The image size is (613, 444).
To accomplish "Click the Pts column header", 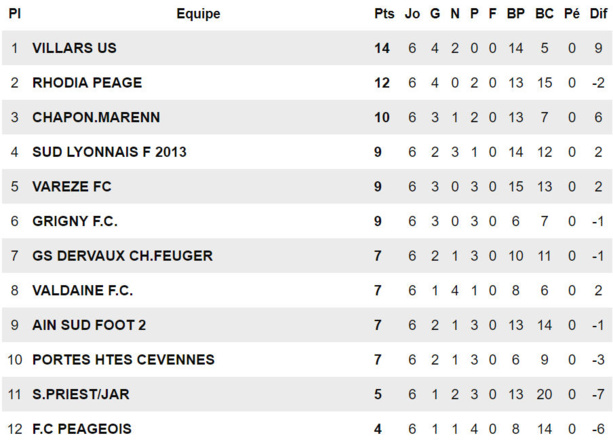I will (x=384, y=14).
